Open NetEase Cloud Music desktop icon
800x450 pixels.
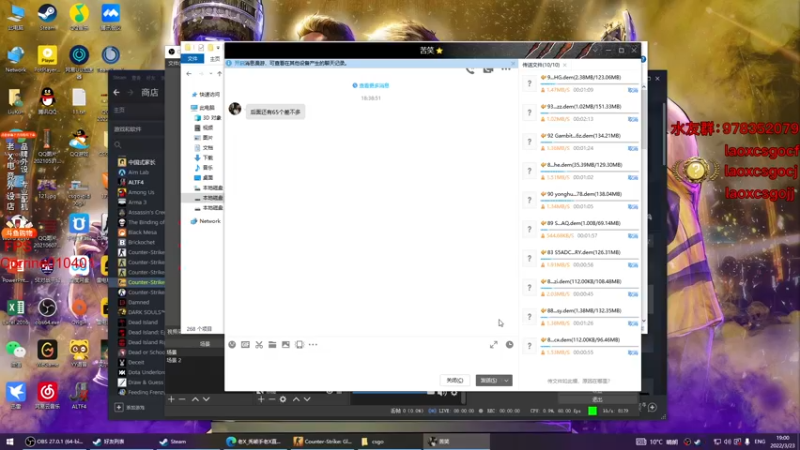47,395
